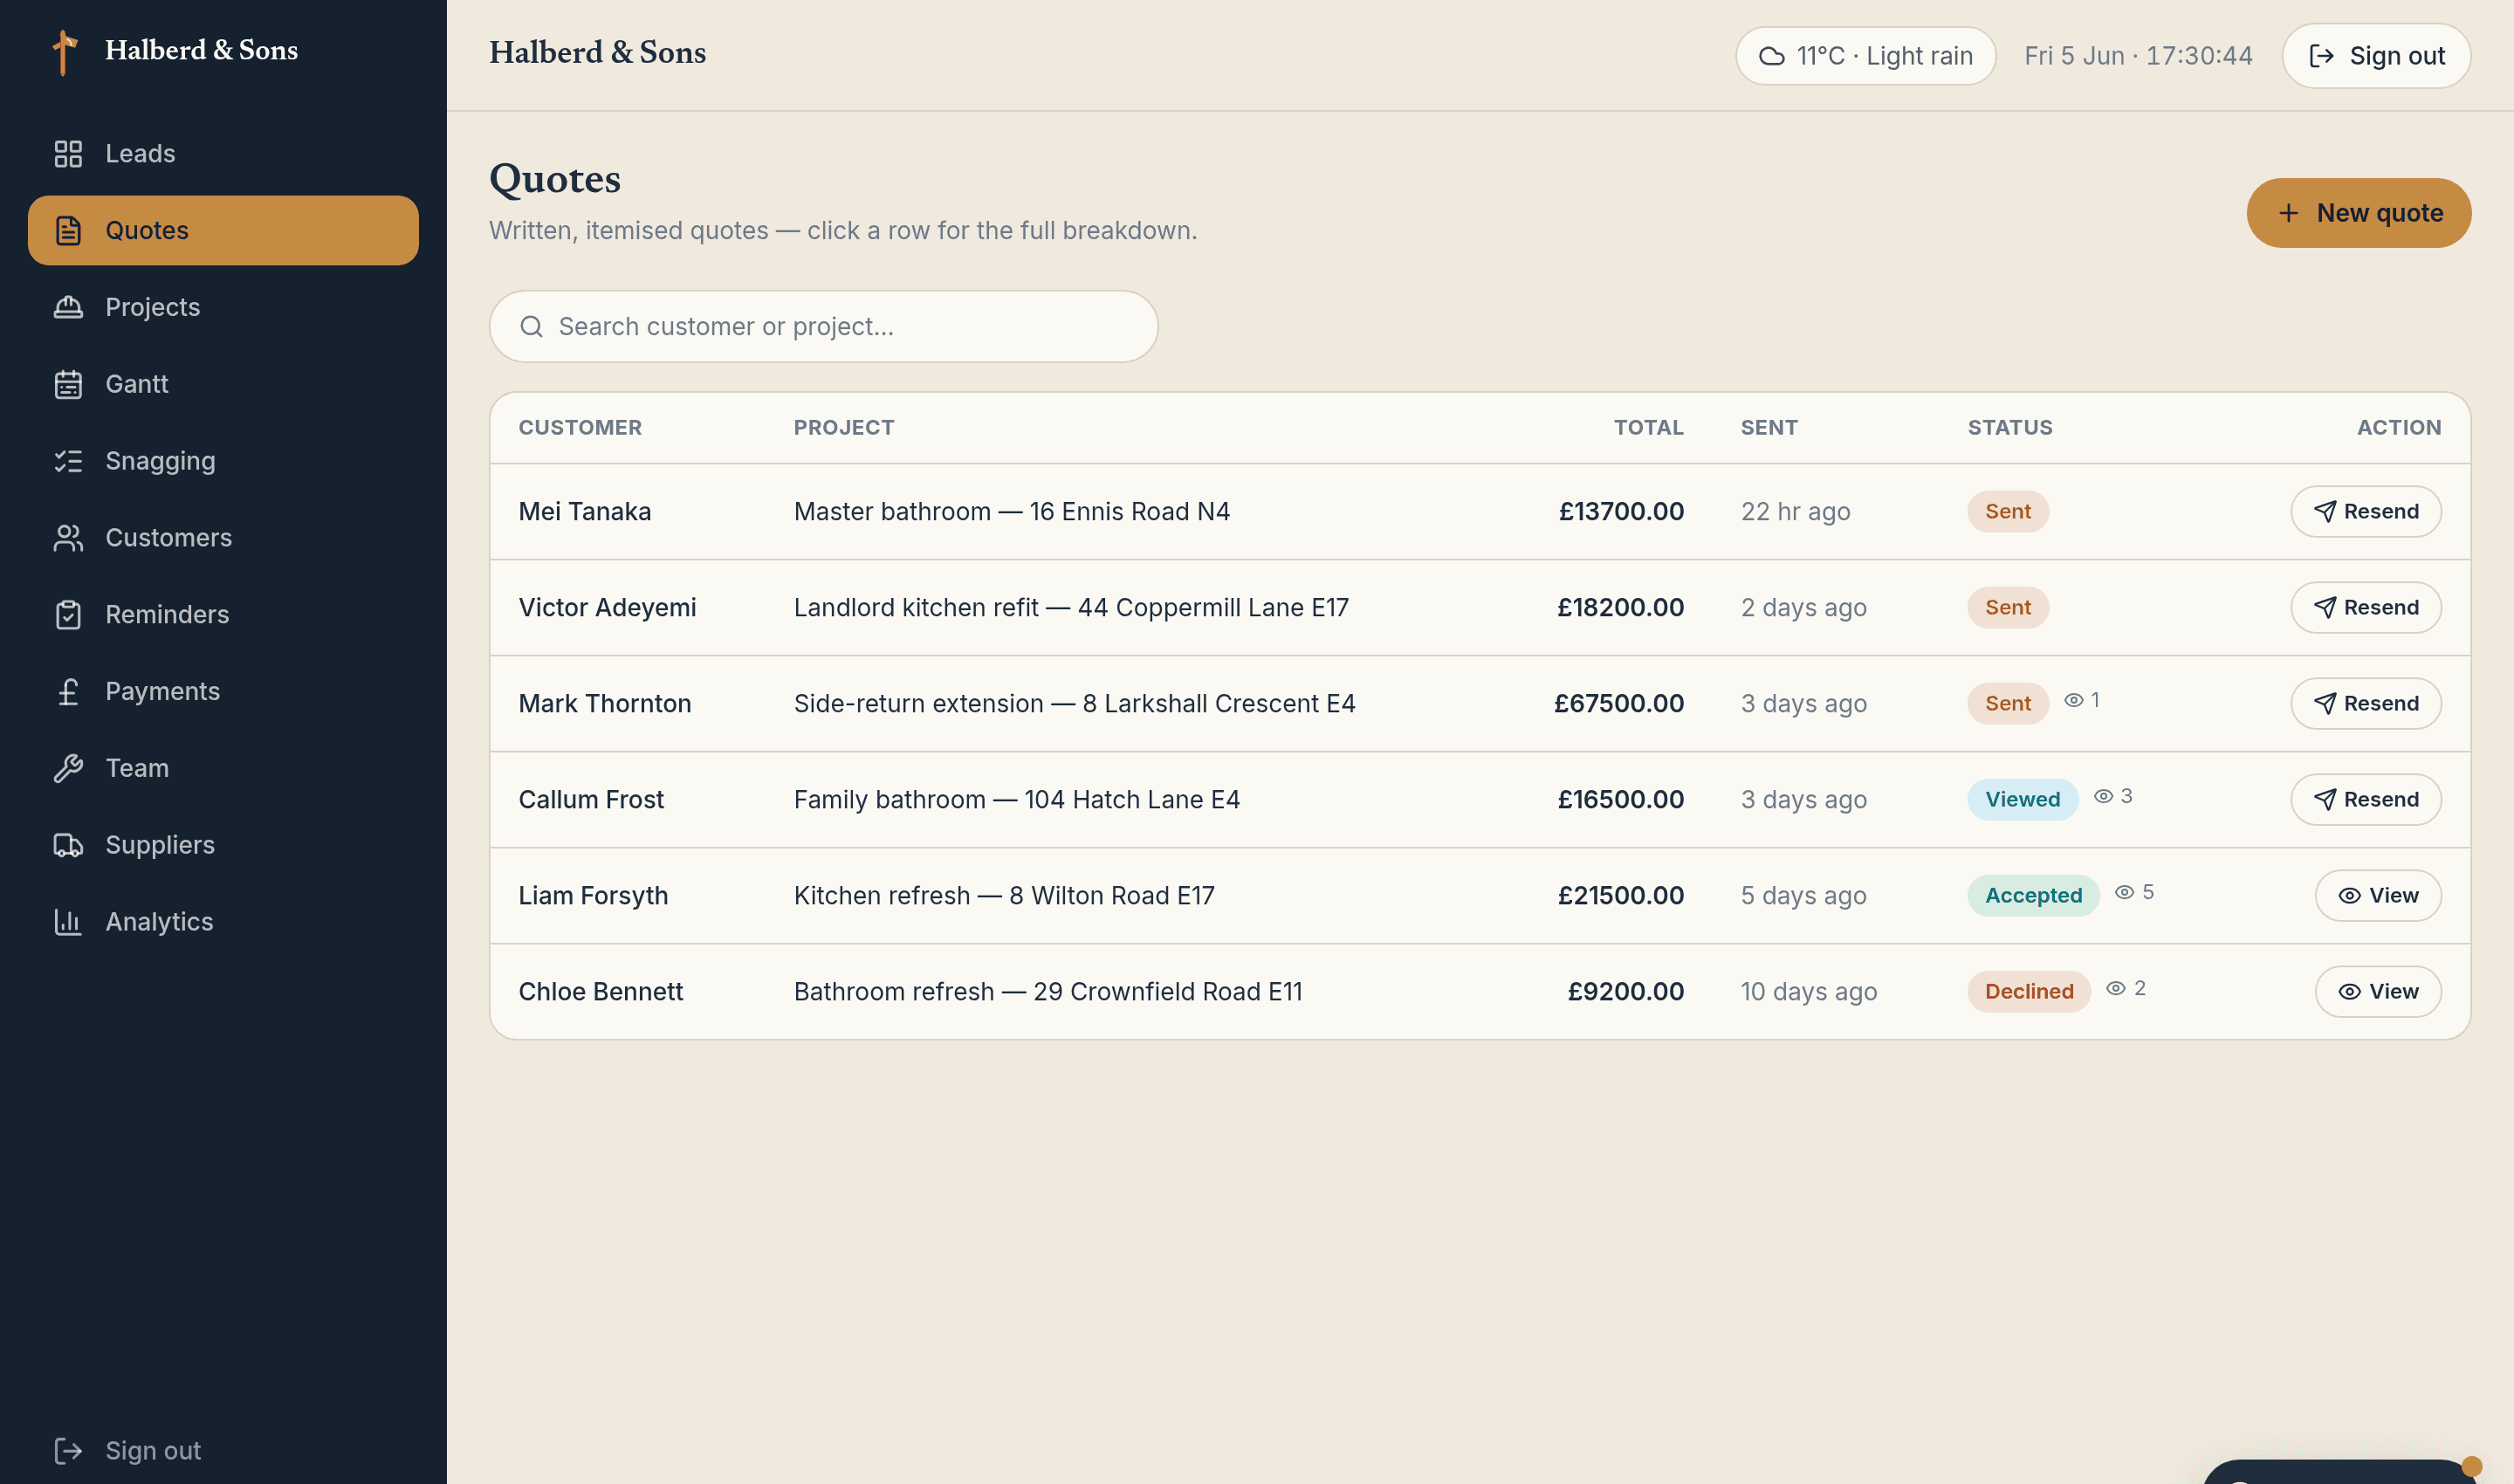Image resolution: width=2514 pixels, height=1484 pixels.
Task: Click the TOTAL column header
Action: pos(1648,428)
